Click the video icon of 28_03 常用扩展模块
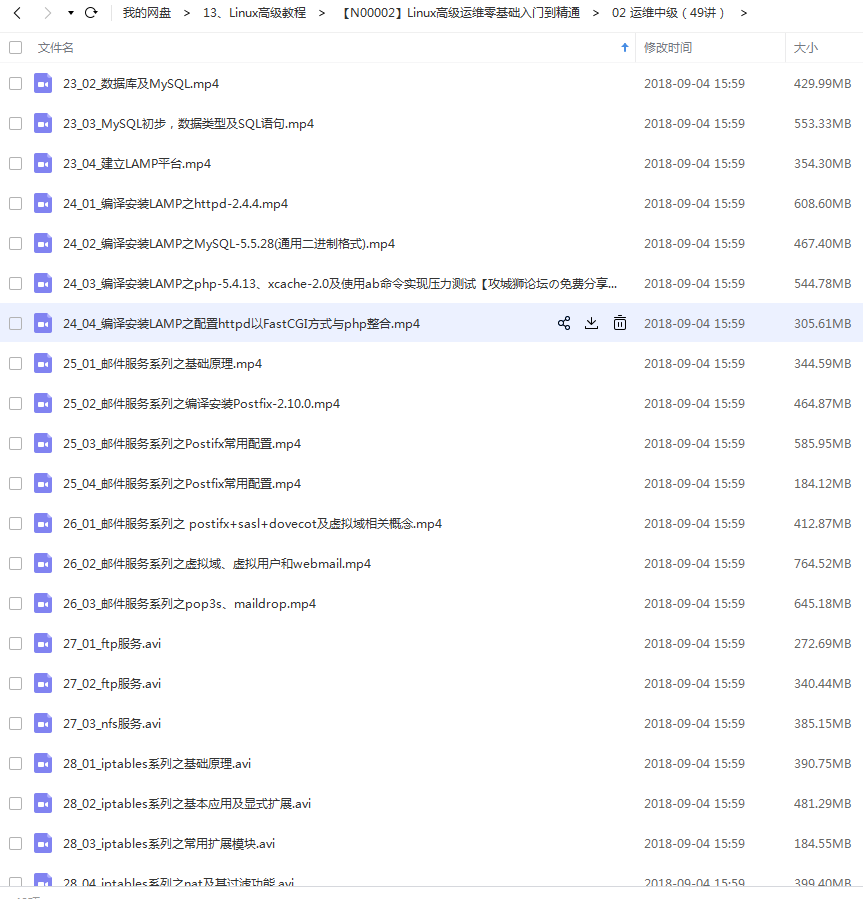 click(x=43, y=843)
